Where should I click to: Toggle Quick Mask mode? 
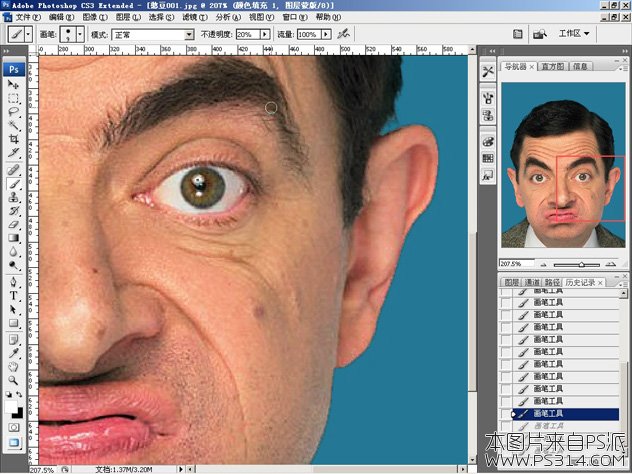coord(14,427)
